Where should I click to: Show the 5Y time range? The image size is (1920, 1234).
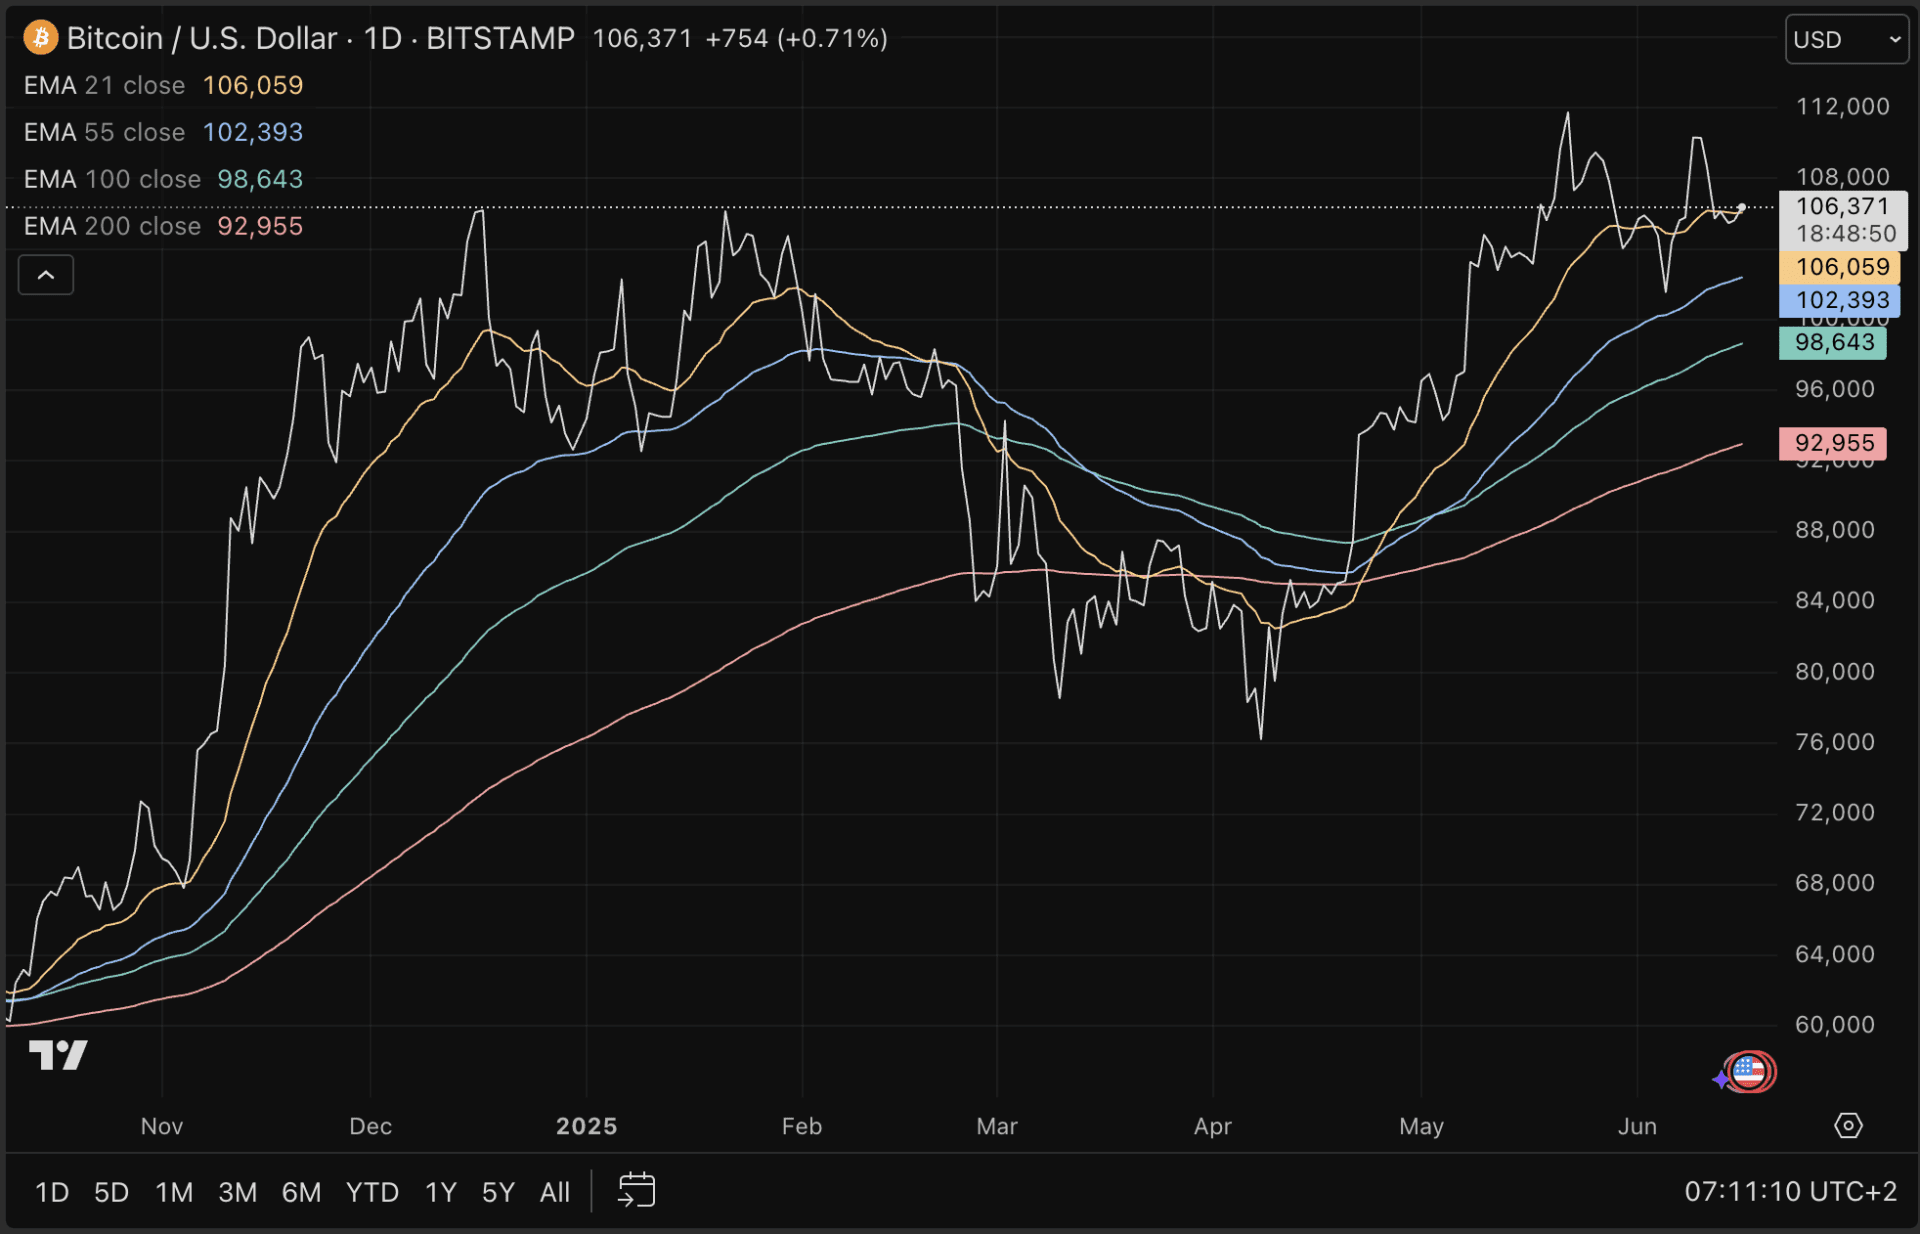497,1192
